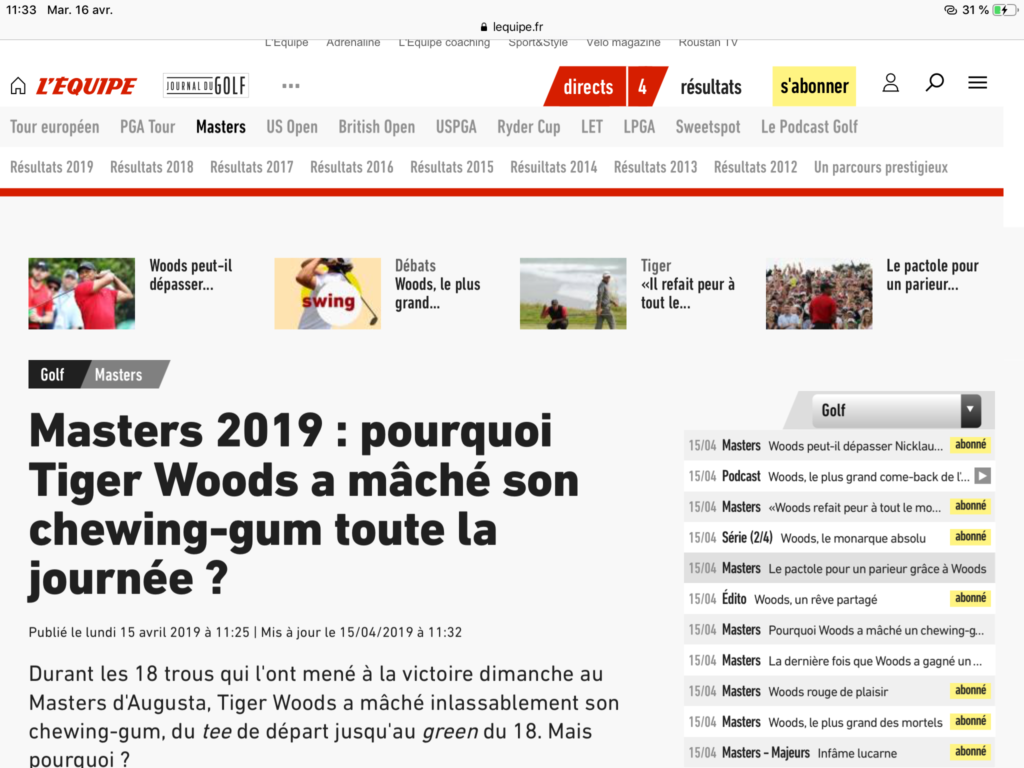Select the US Open tab

point(292,127)
